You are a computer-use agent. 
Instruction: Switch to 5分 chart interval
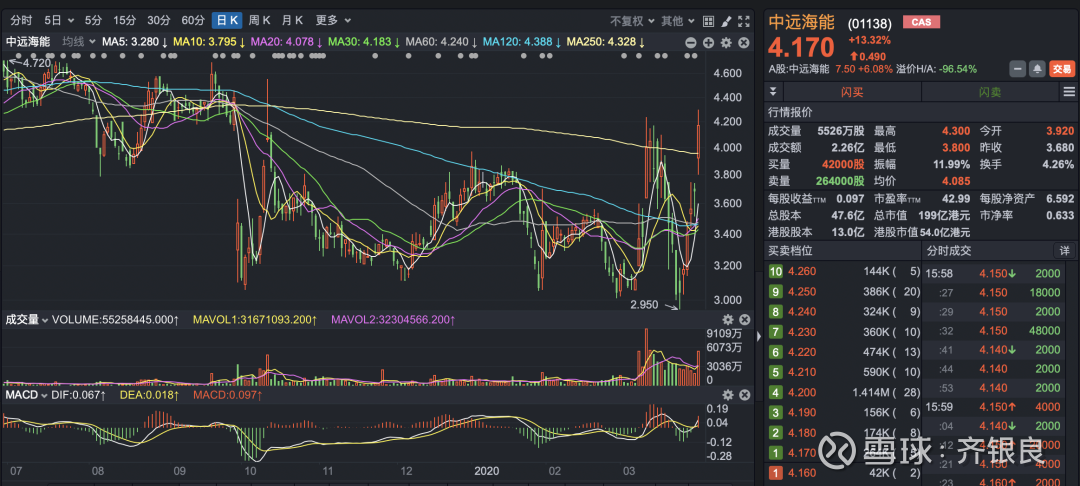coord(93,21)
